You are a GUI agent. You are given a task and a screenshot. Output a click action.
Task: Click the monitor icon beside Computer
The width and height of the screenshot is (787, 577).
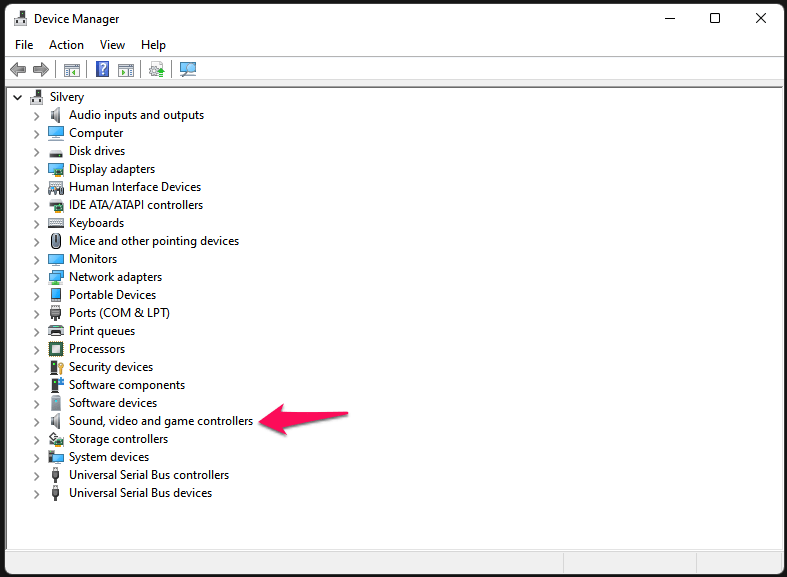click(56, 133)
